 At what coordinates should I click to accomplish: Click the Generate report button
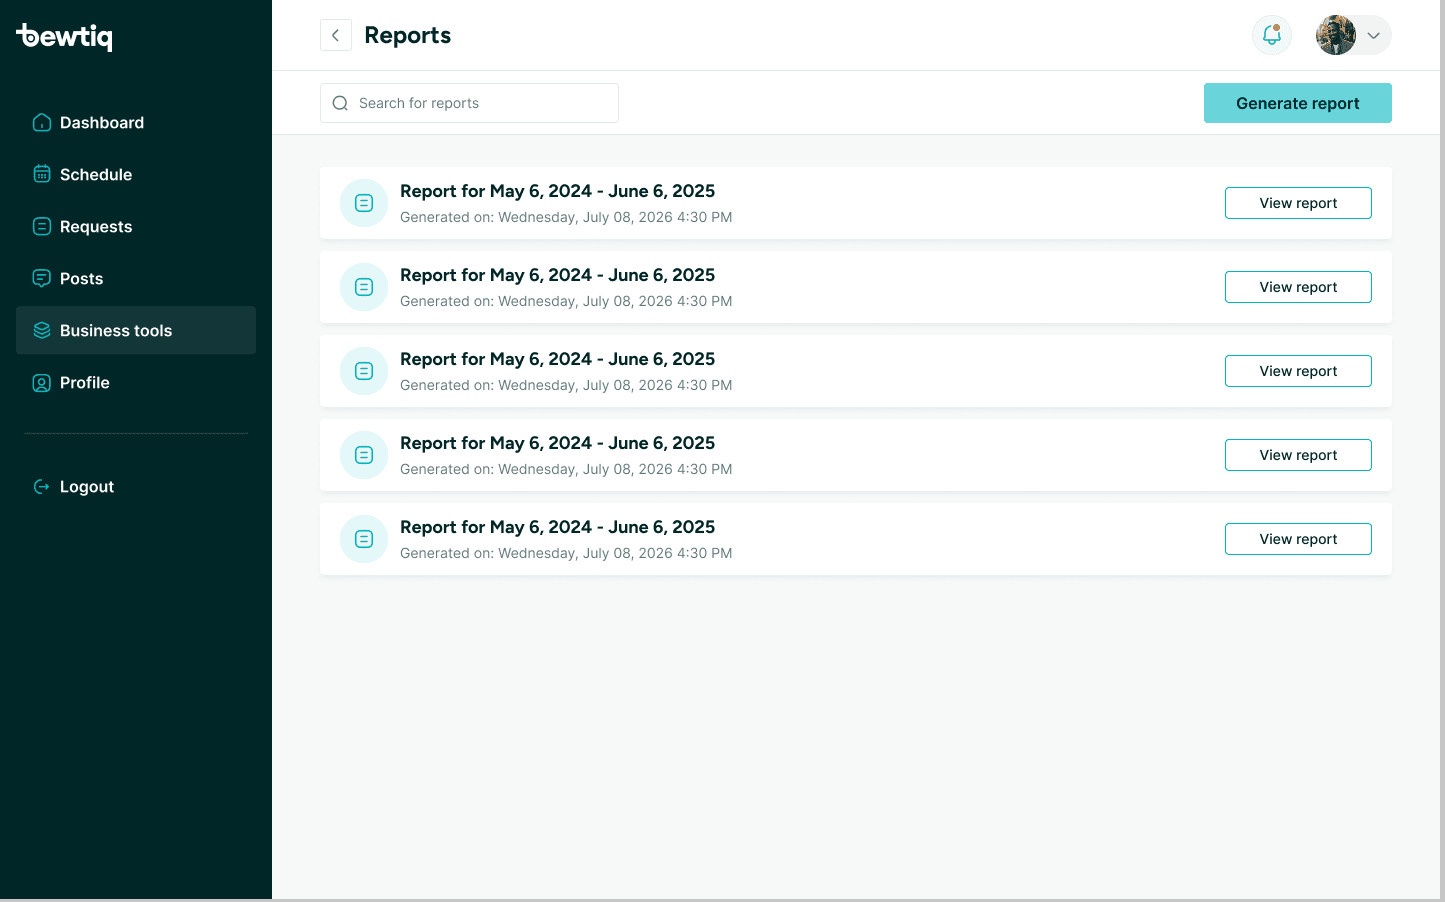1298,103
